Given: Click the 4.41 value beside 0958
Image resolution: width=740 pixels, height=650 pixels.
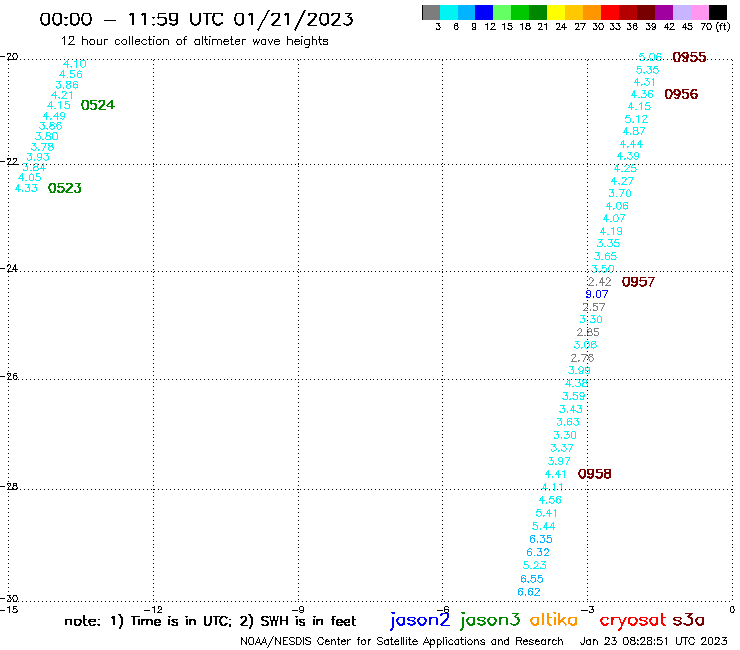Looking at the screenshot, I should 555,474.
